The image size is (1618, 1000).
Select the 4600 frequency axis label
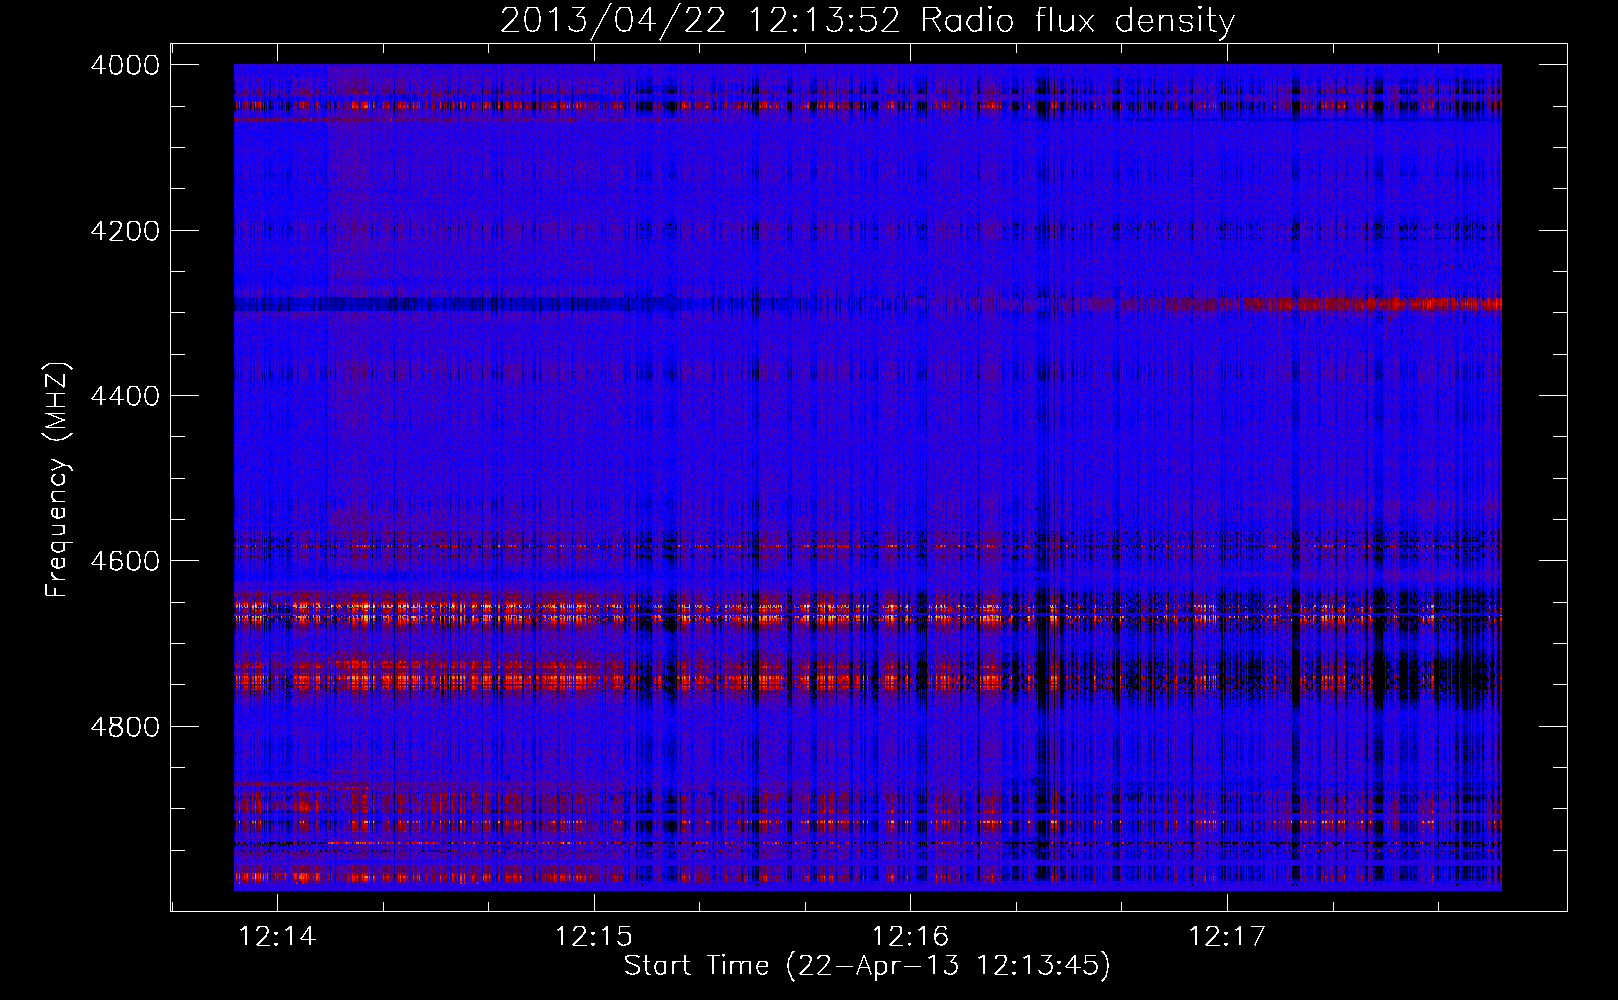point(125,561)
